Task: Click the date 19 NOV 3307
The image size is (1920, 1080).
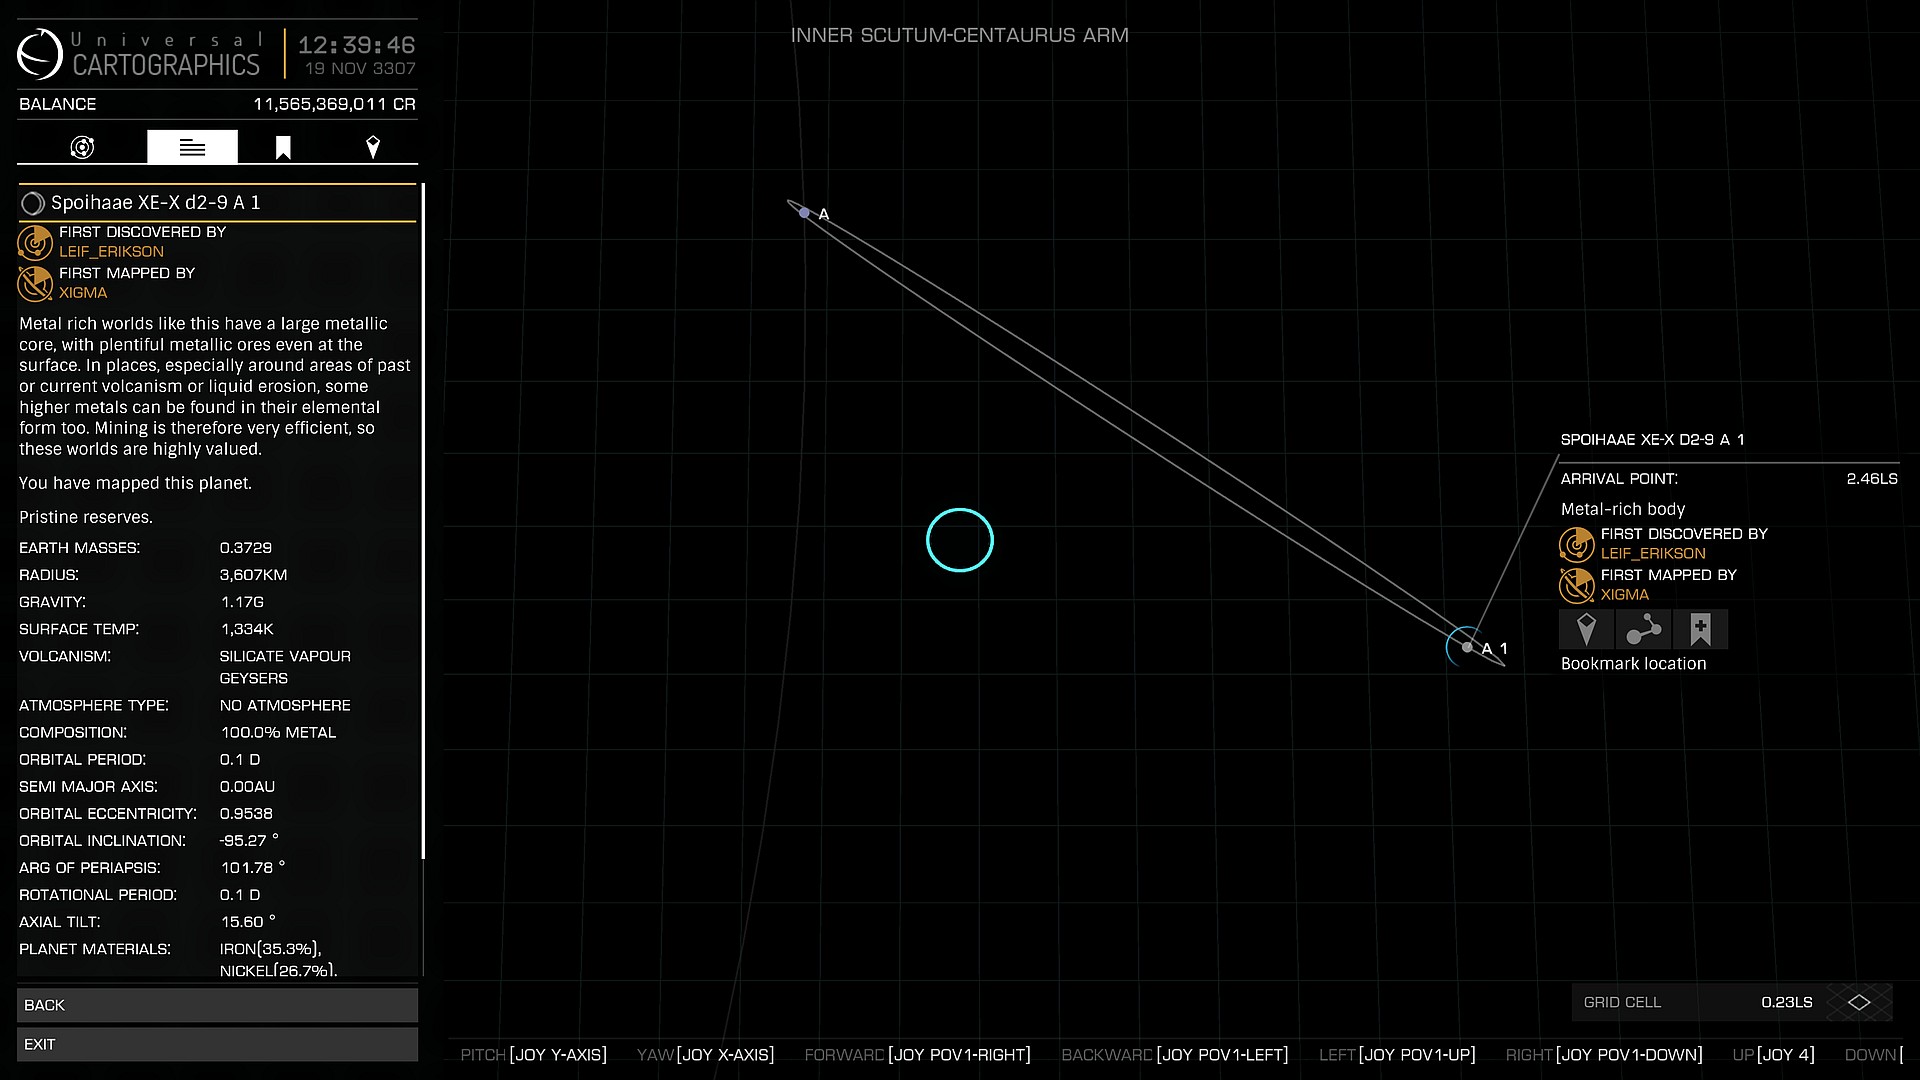Action: coord(360,69)
